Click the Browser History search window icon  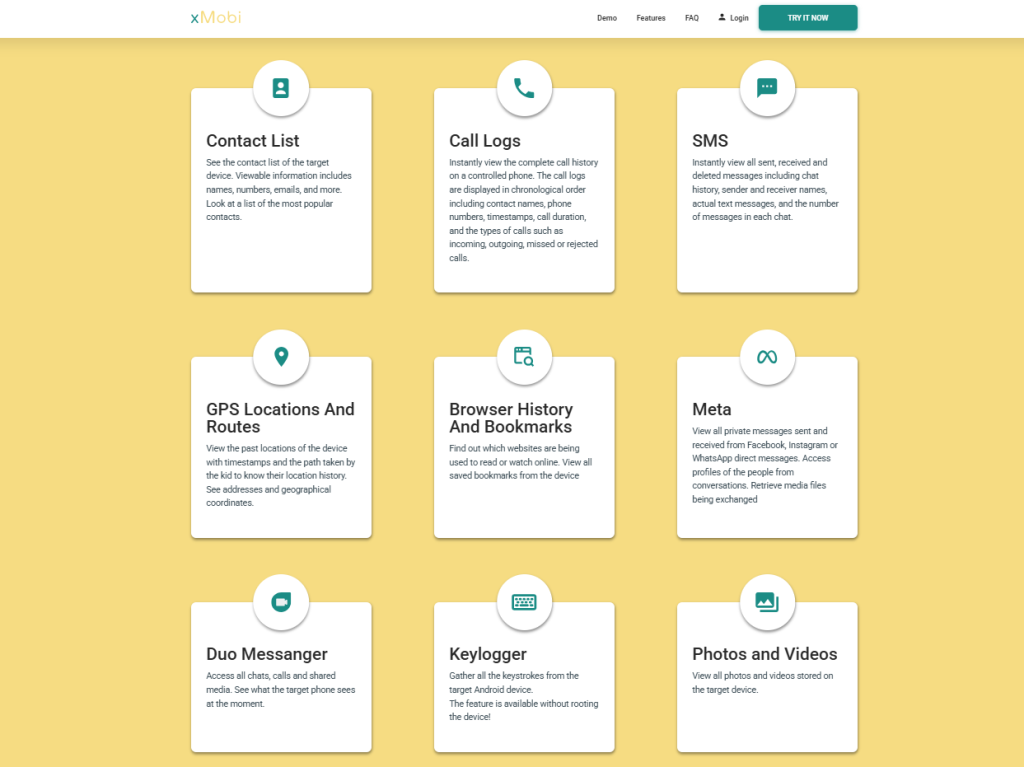524,357
